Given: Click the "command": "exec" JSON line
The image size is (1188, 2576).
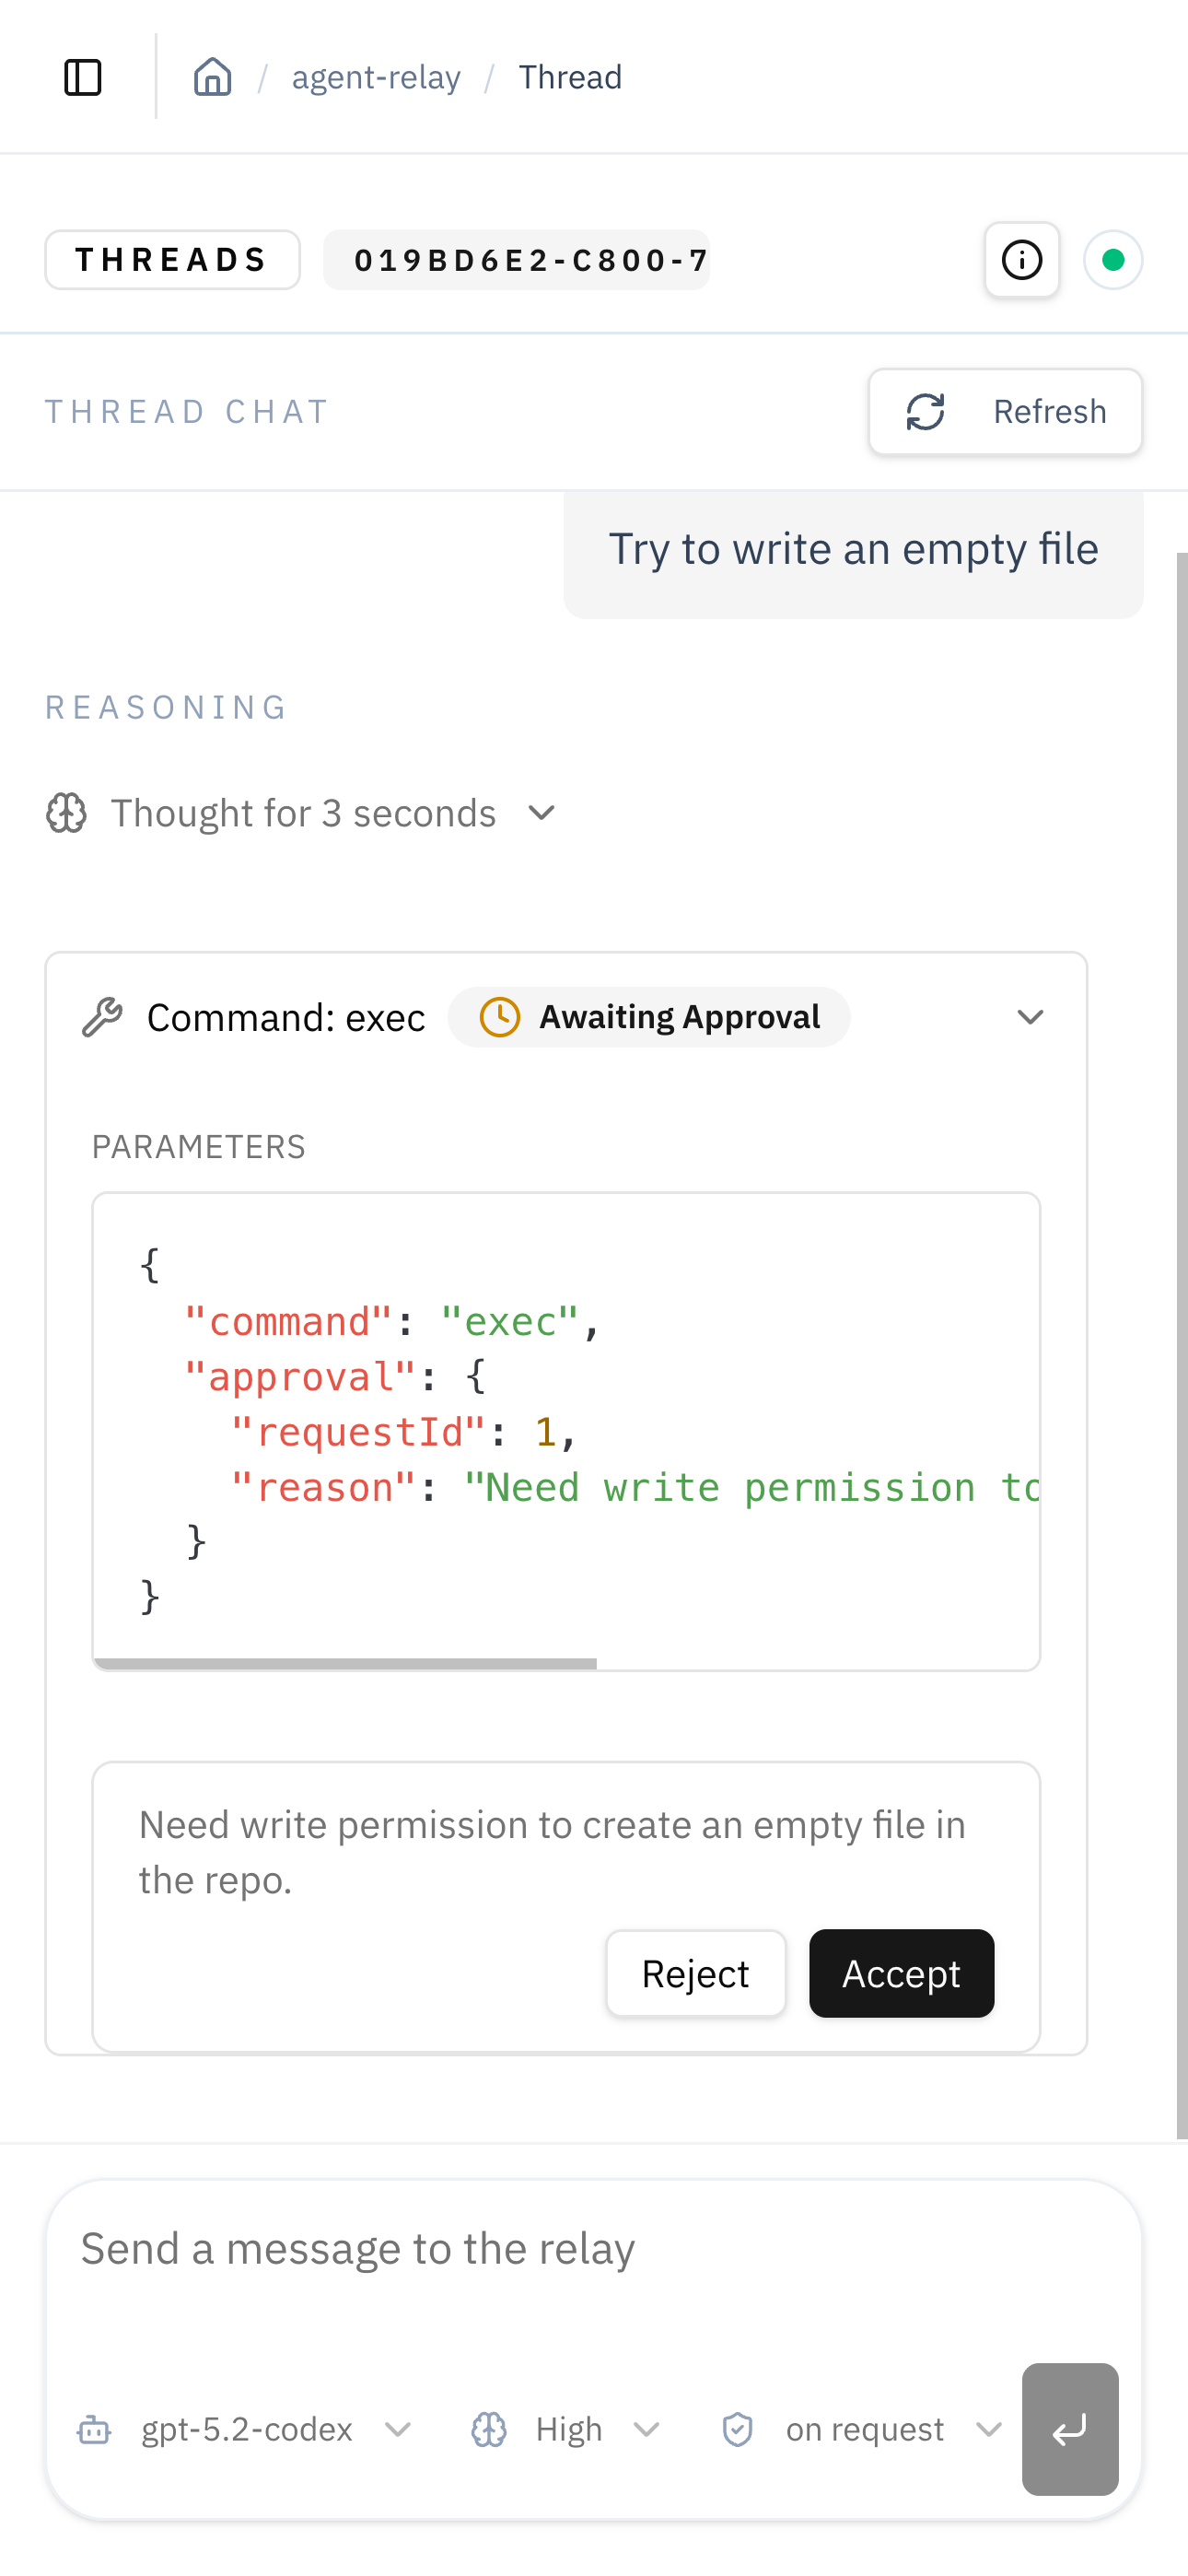Looking at the screenshot, I should [392, 1322].
